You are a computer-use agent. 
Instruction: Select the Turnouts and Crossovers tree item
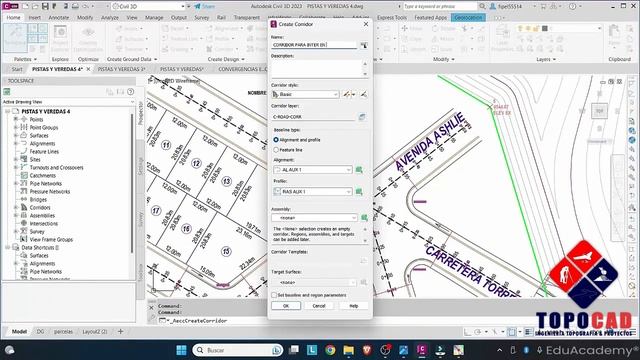[56, 167]
